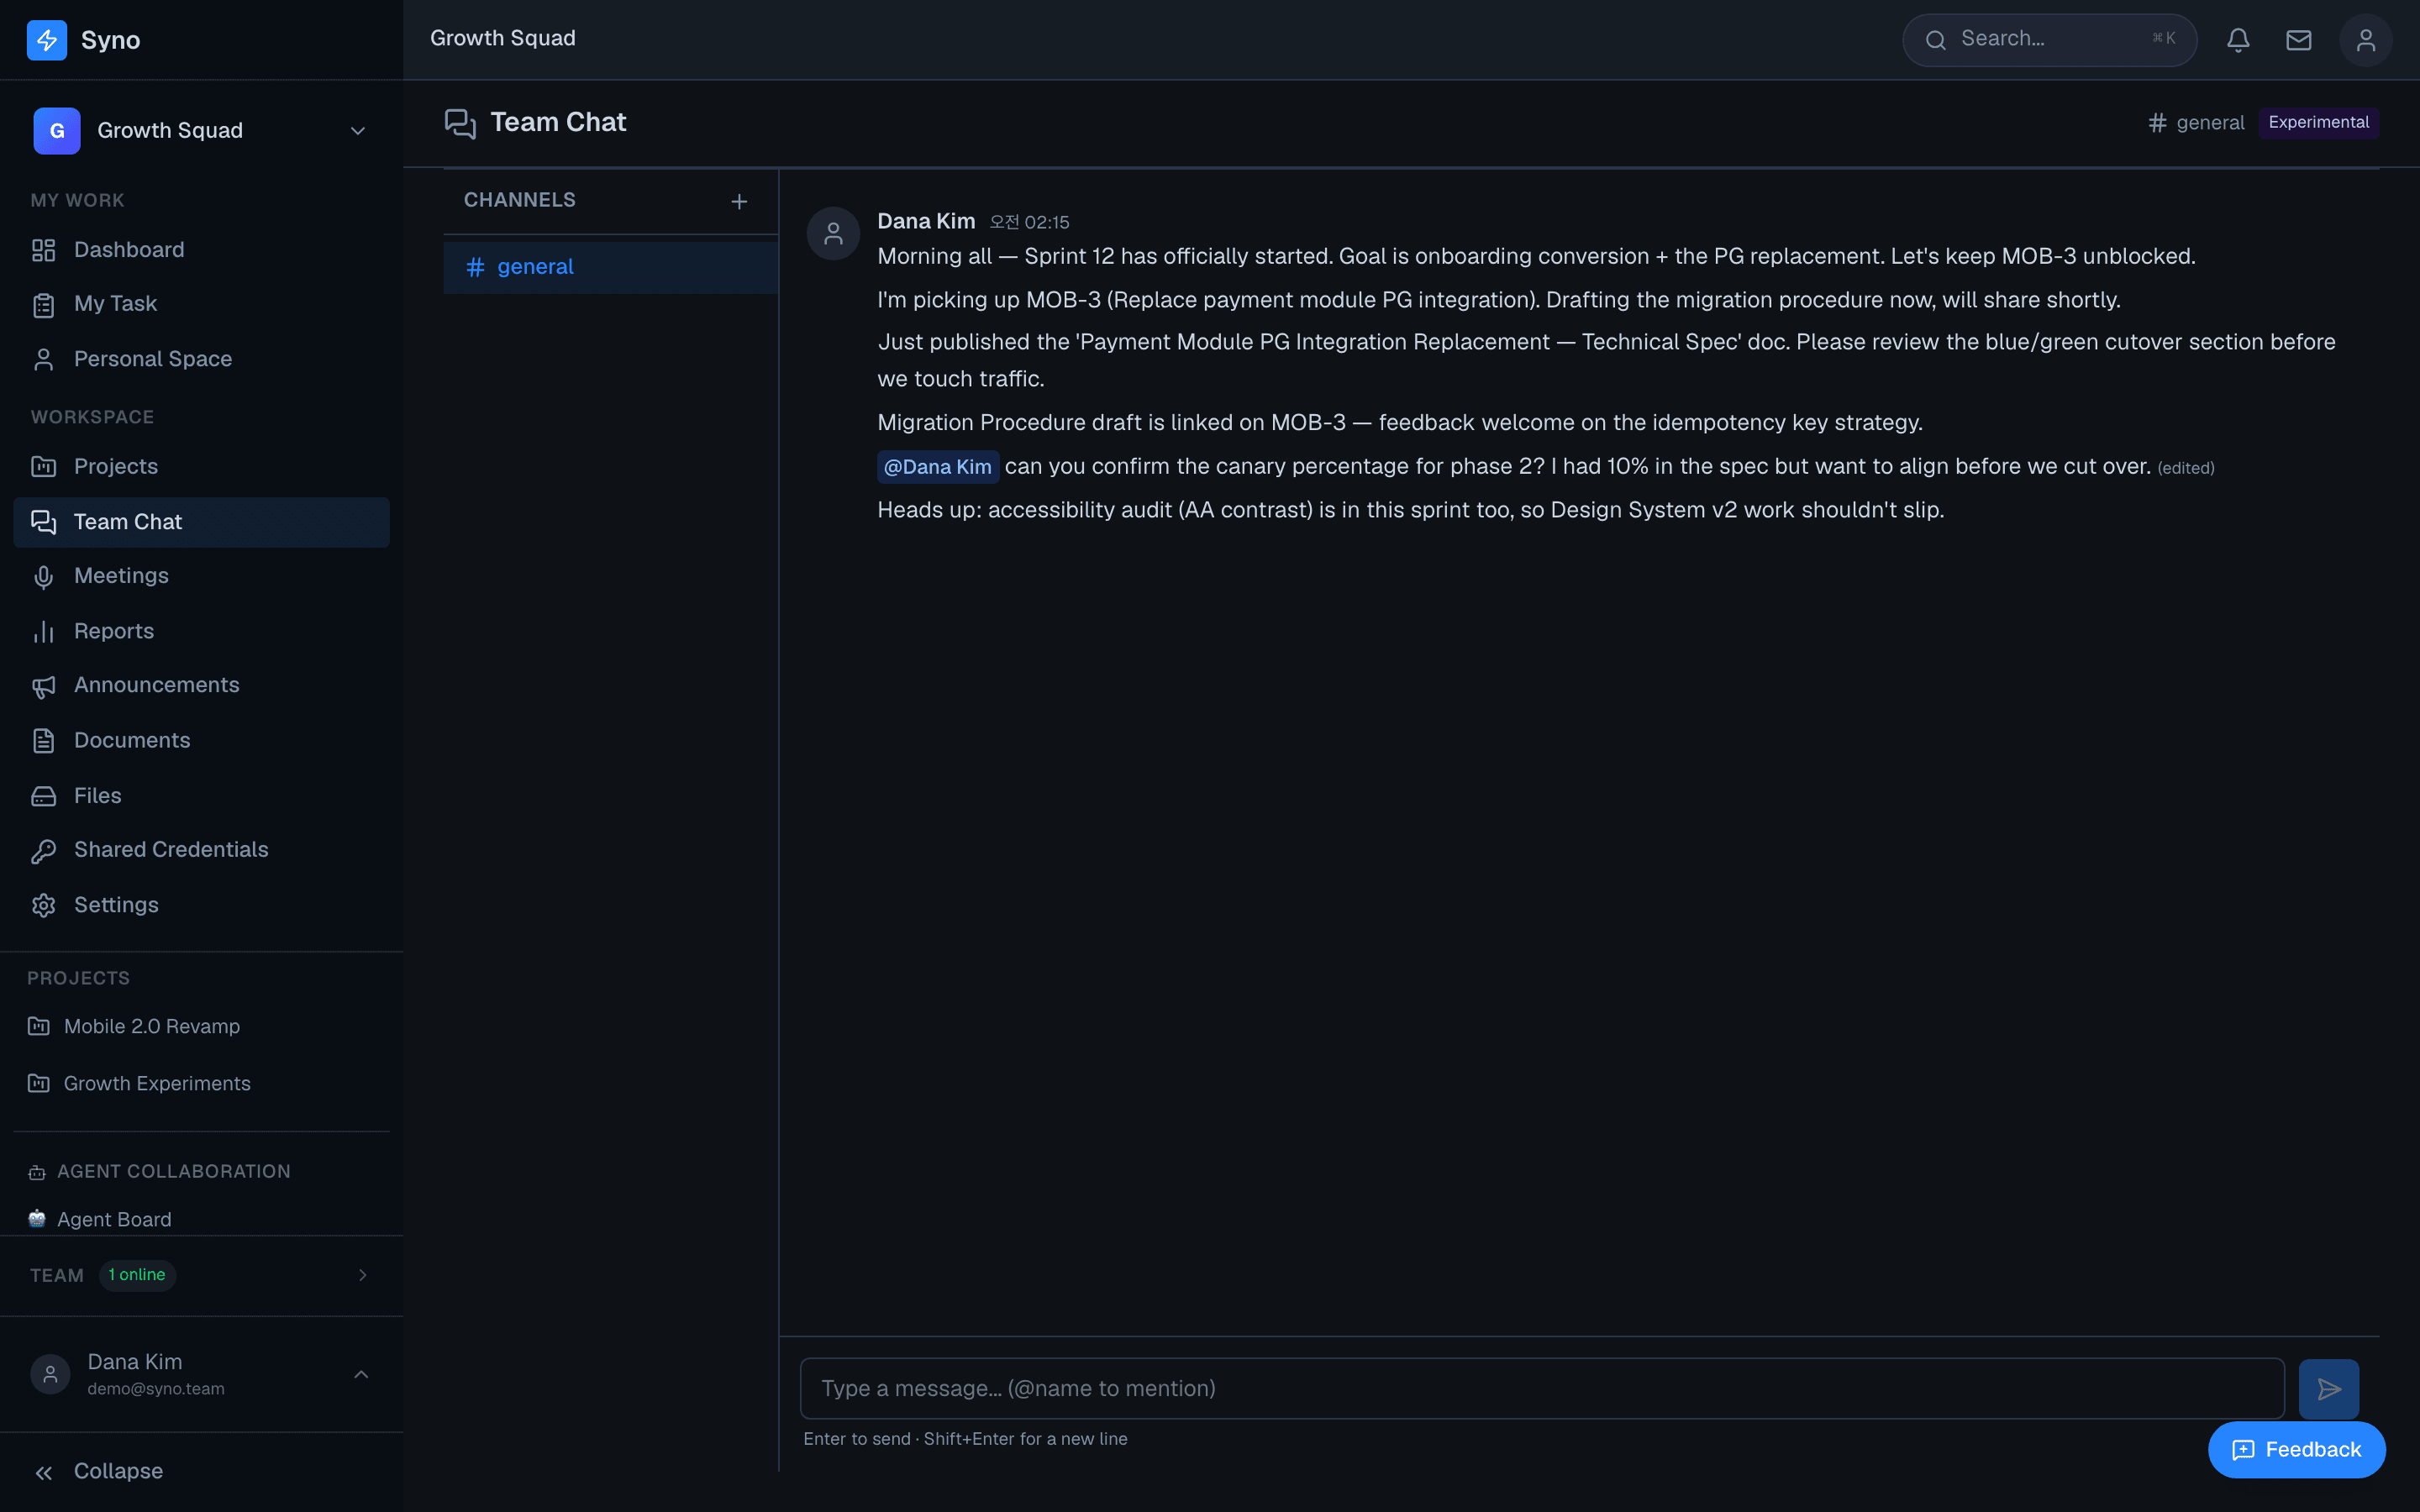This screenshot has height=1512, width=2420.
Task: Go to Announcements
Action: (x=202, y=685)
